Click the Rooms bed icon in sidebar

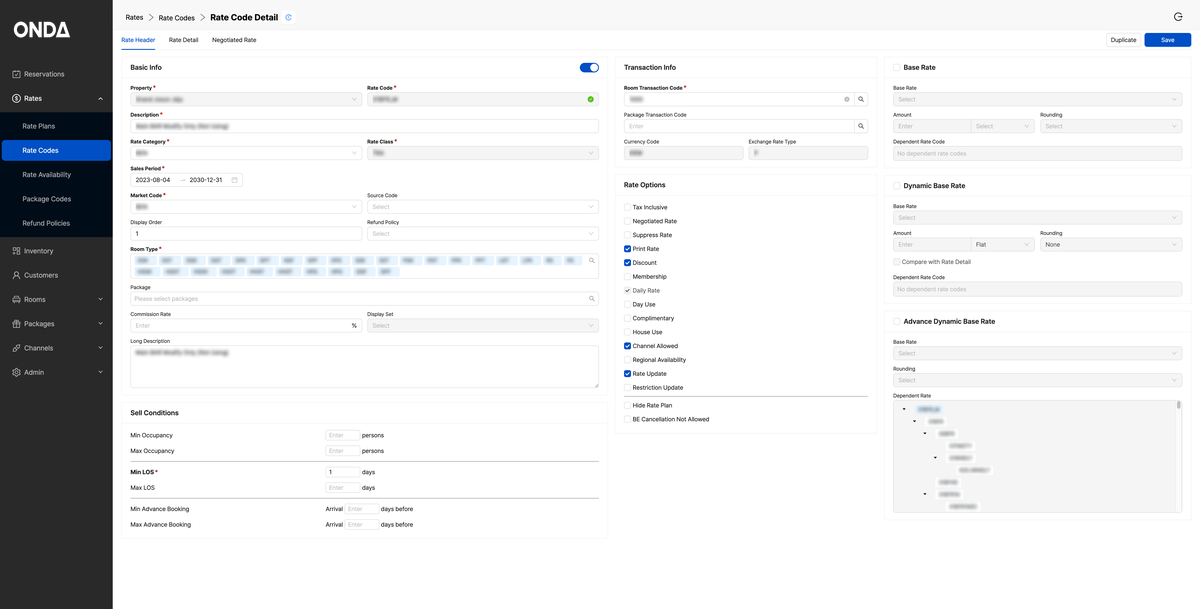pos(16,299)
